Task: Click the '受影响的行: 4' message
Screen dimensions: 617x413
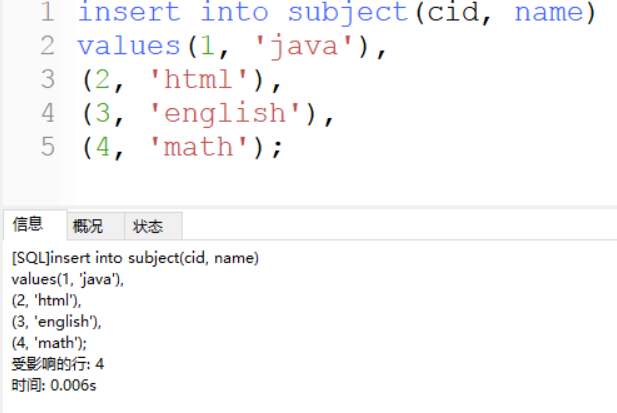Action: coord(57,364)
